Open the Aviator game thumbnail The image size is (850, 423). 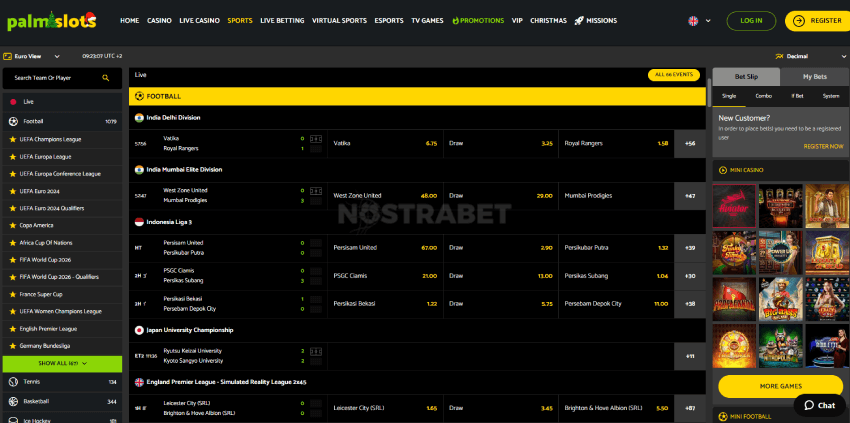[x=734, y=206]
